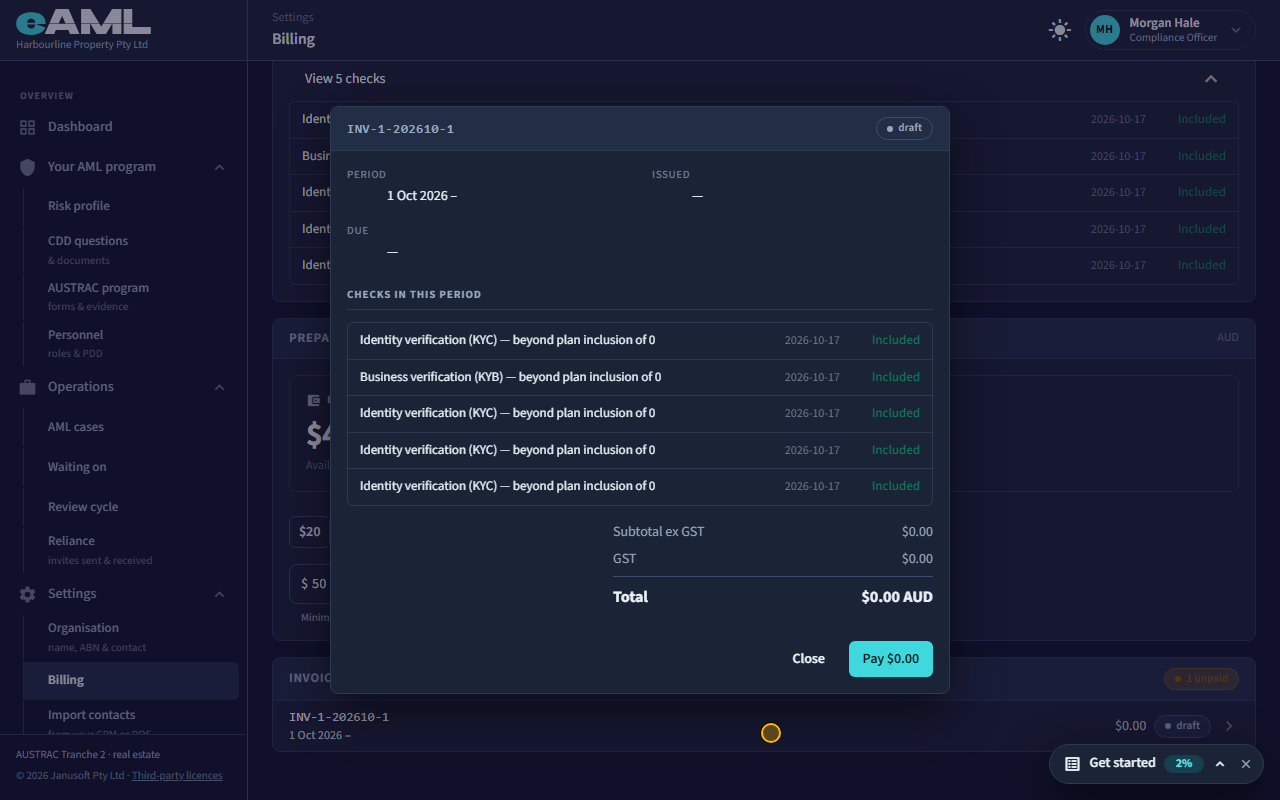Click the Pay $0.00 button
This screenshot has width=1280, height=800.
891,659
